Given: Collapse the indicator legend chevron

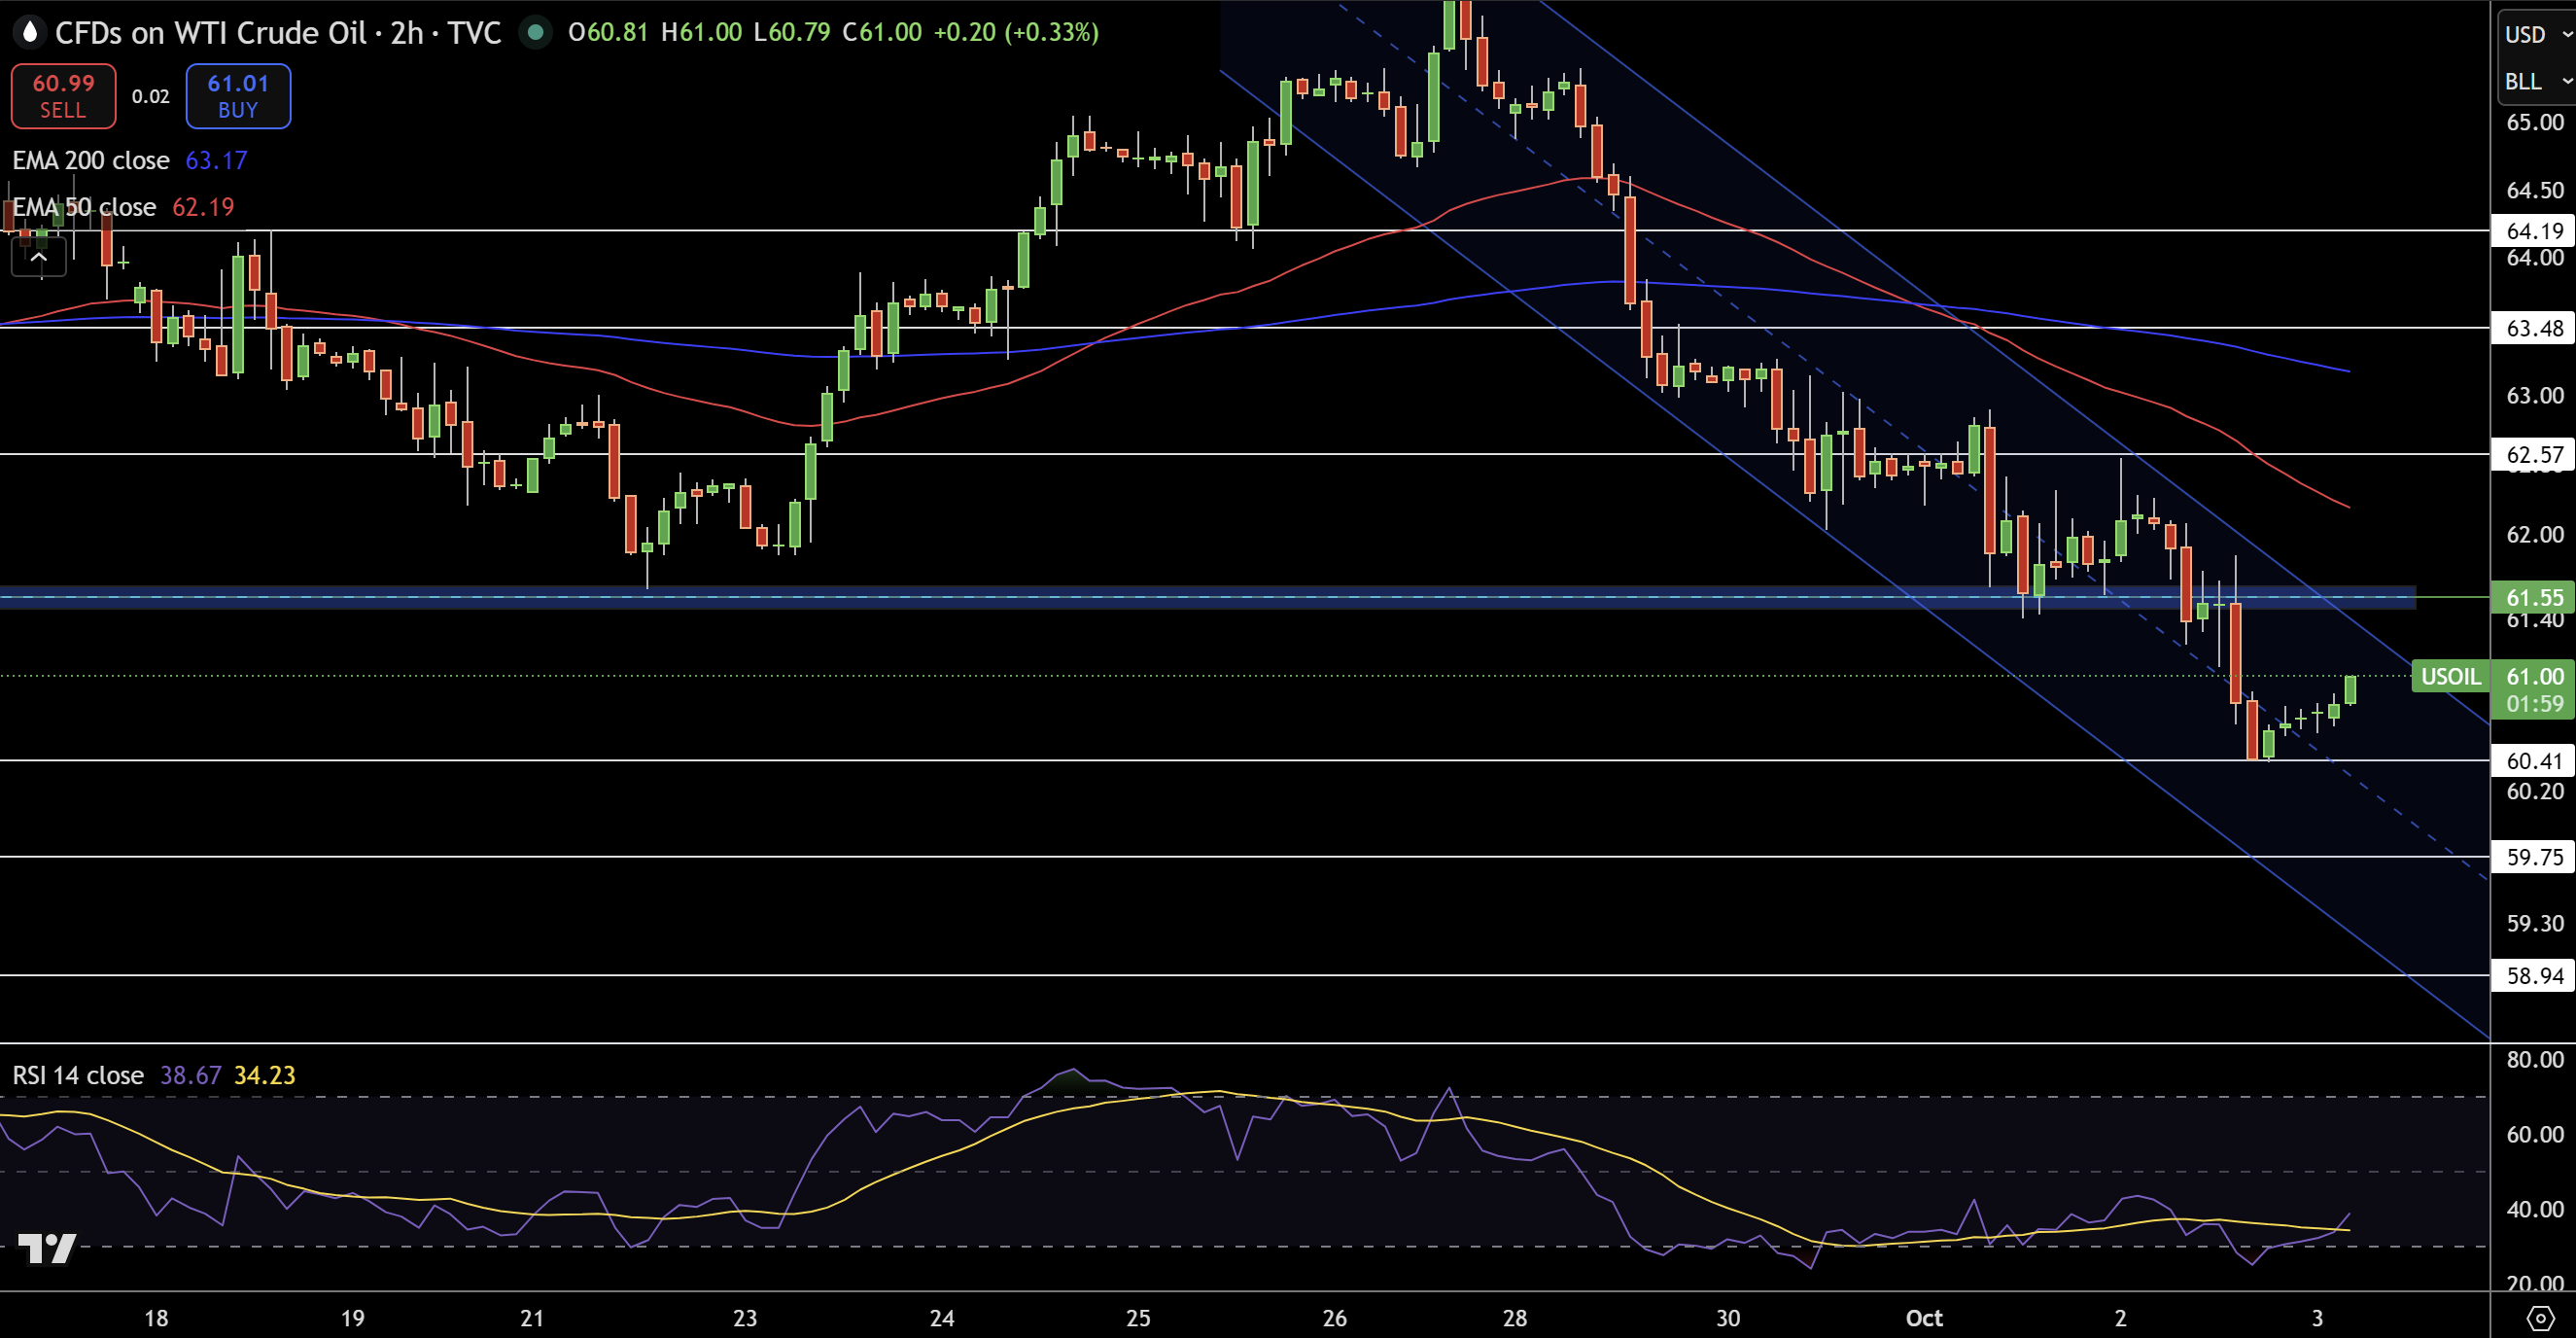Looking at the screenshot, I should click(x=38, y=258).
